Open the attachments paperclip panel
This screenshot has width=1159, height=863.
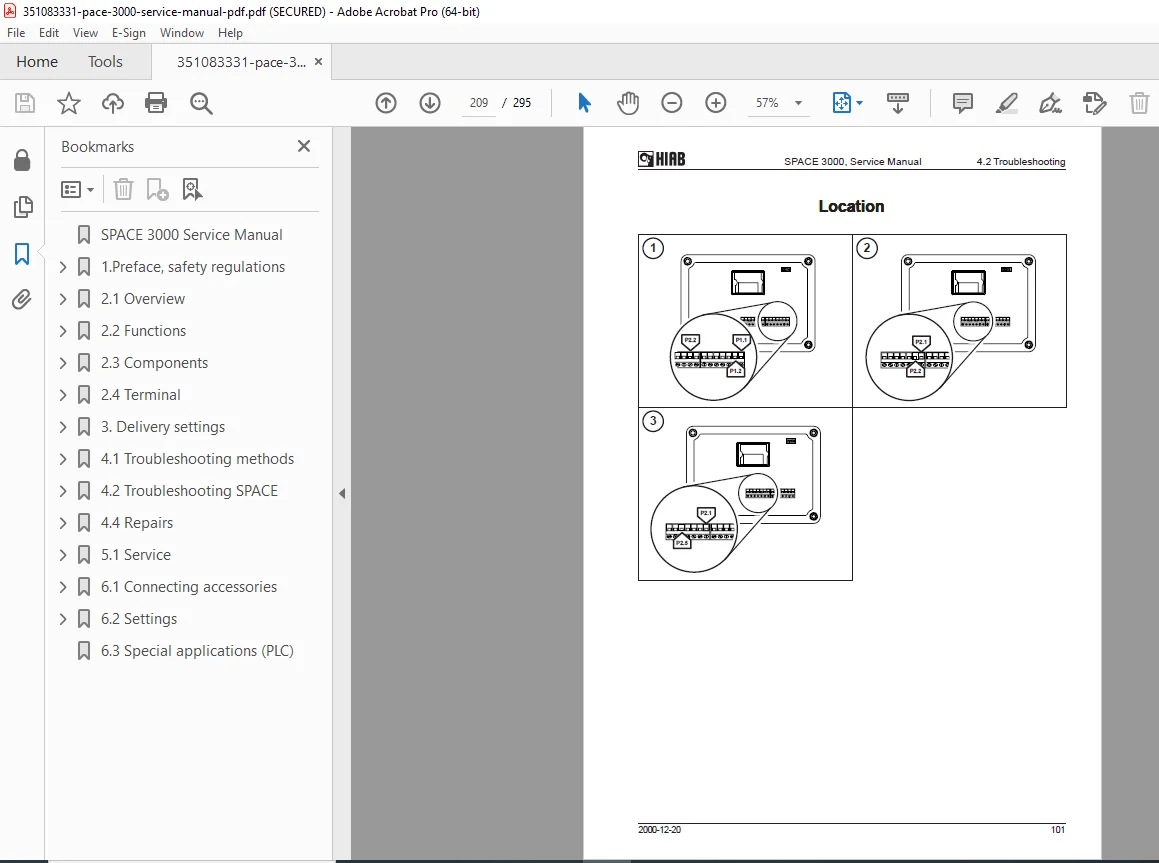pyautogui.click(x=21, y=299)
